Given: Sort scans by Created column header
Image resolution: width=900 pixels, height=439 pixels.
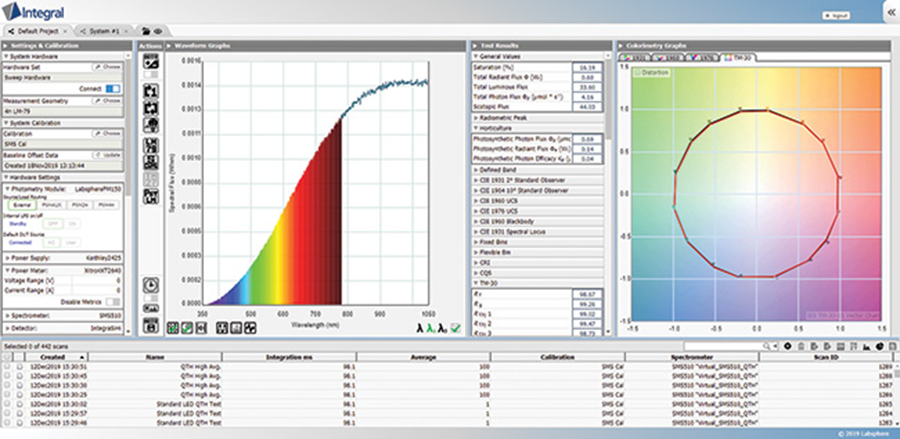Looking at the screenshot, I should click(x=57, y=357).
